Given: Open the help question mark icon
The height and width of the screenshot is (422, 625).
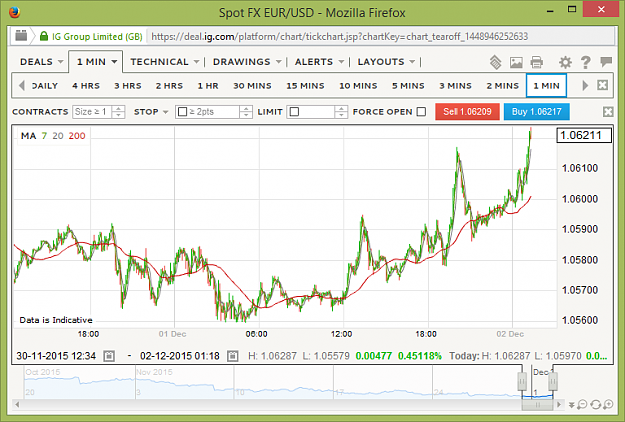Looking at the screenshot, I should pyautogui.click(x=586, y=62).
